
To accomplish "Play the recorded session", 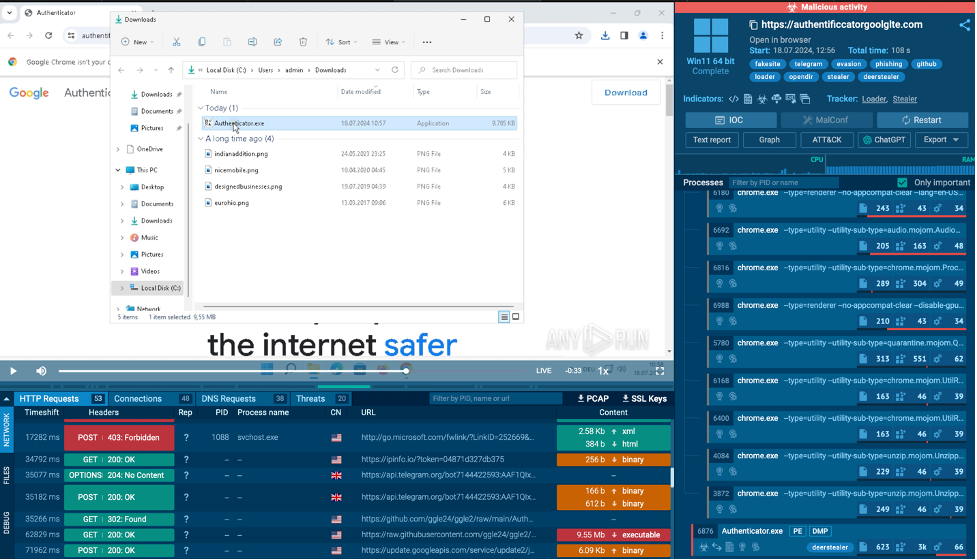I will (13, 371).
